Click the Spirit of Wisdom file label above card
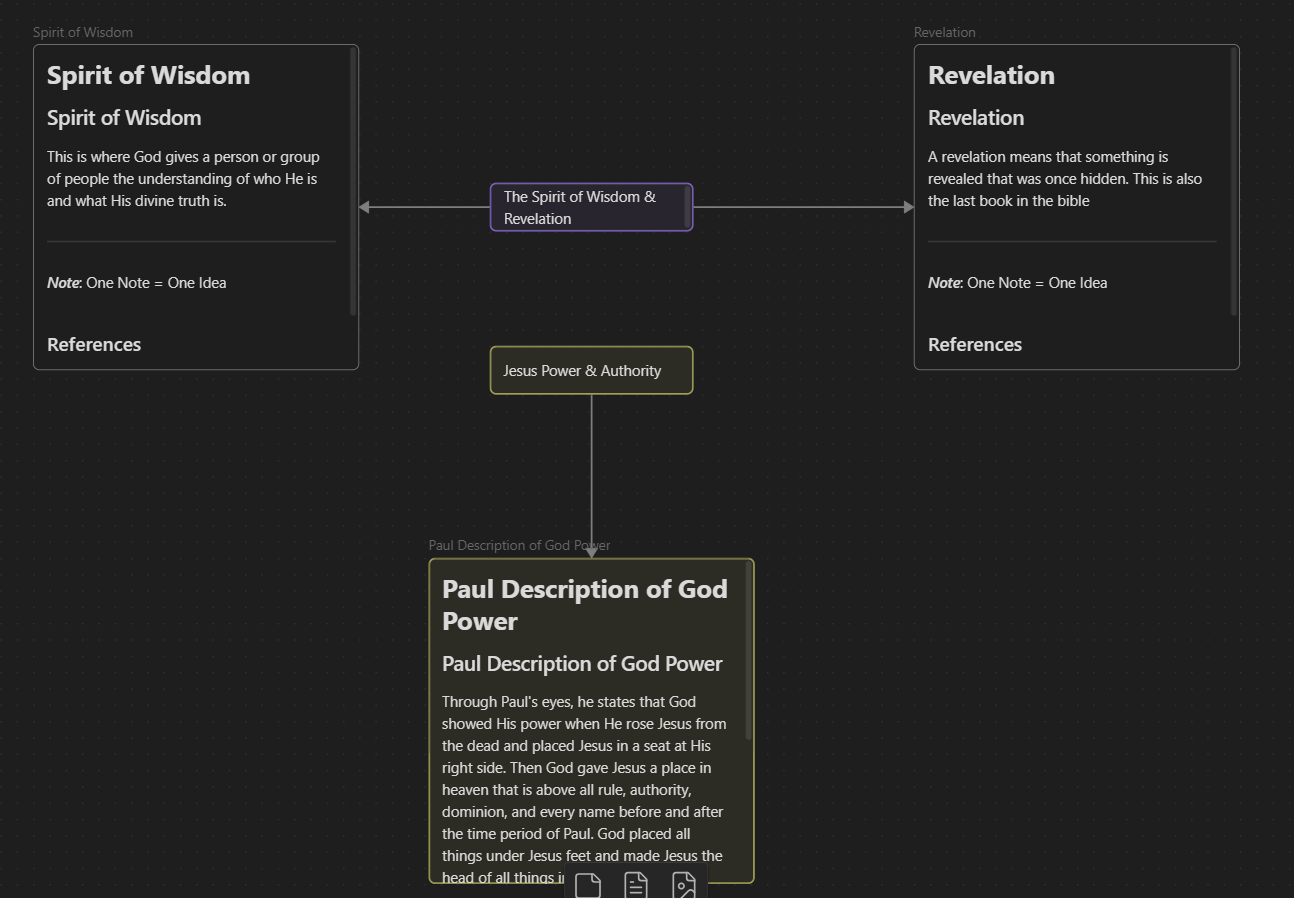This screenshot has height=898, width=1294. 83,32
